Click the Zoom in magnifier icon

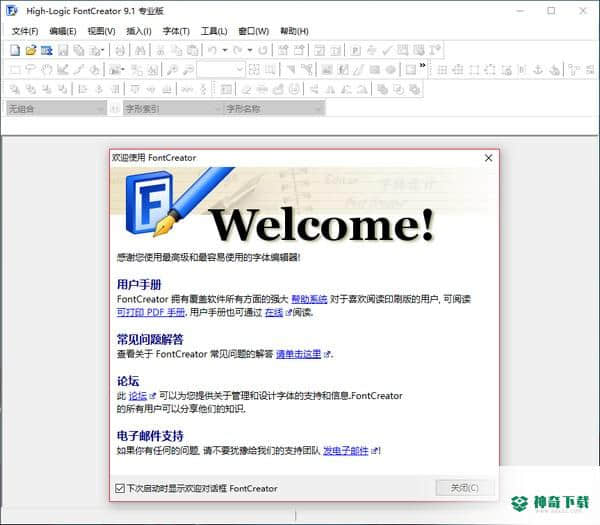click(172, 70)
